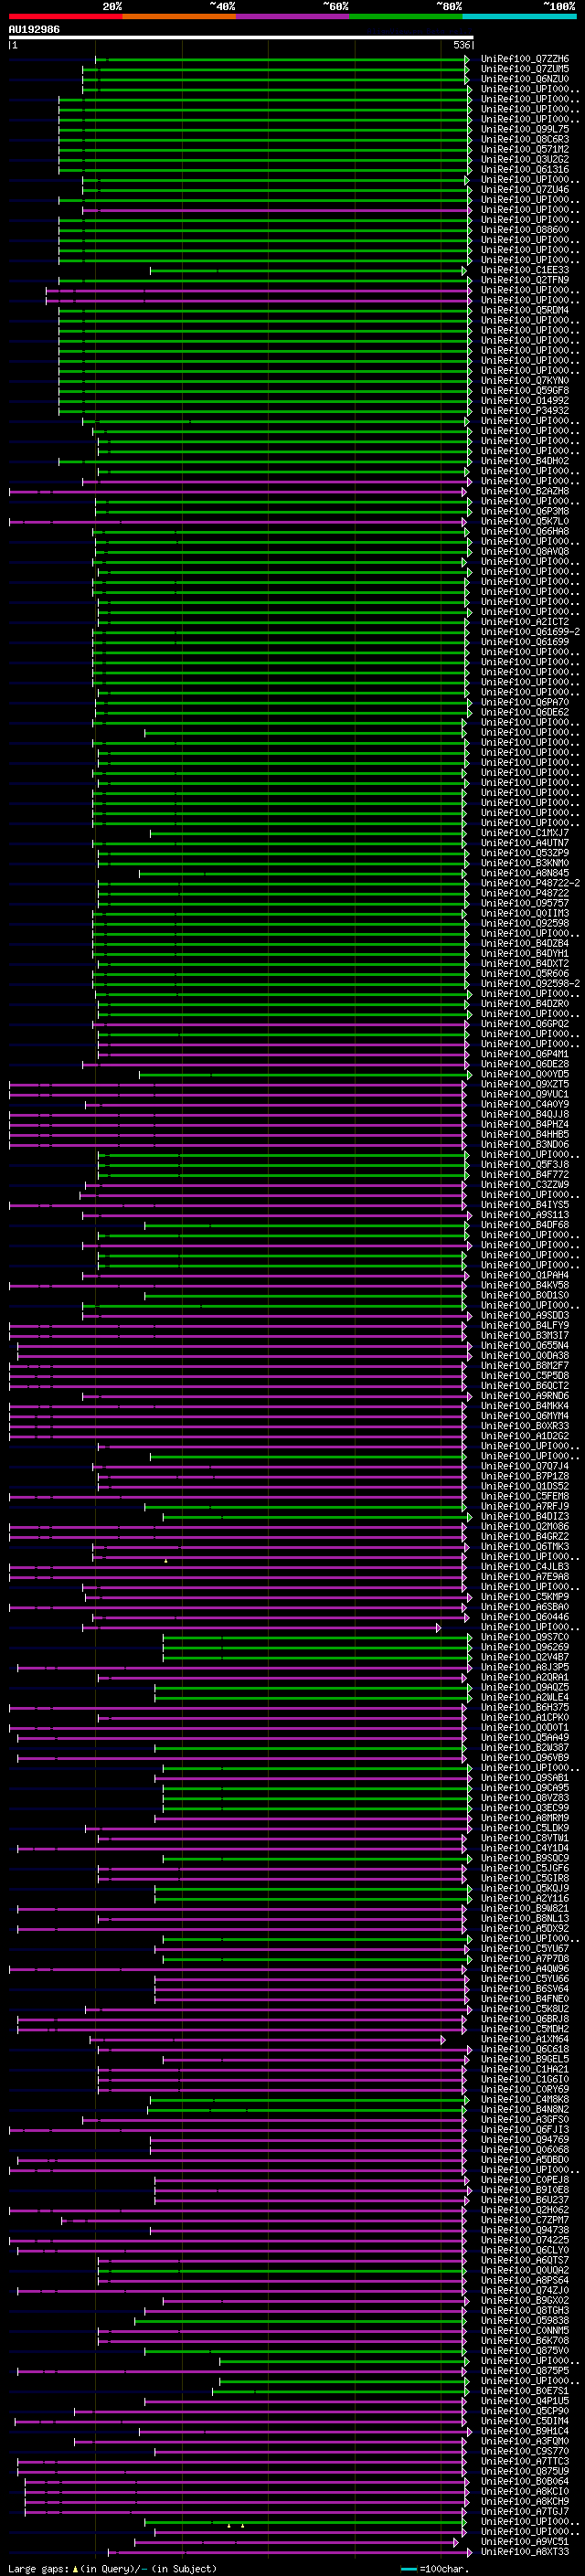Viewport: 585px width, 2576px height.
Task: Select the UniRef100_Q3U2G2 label
Action: (525, 159)
